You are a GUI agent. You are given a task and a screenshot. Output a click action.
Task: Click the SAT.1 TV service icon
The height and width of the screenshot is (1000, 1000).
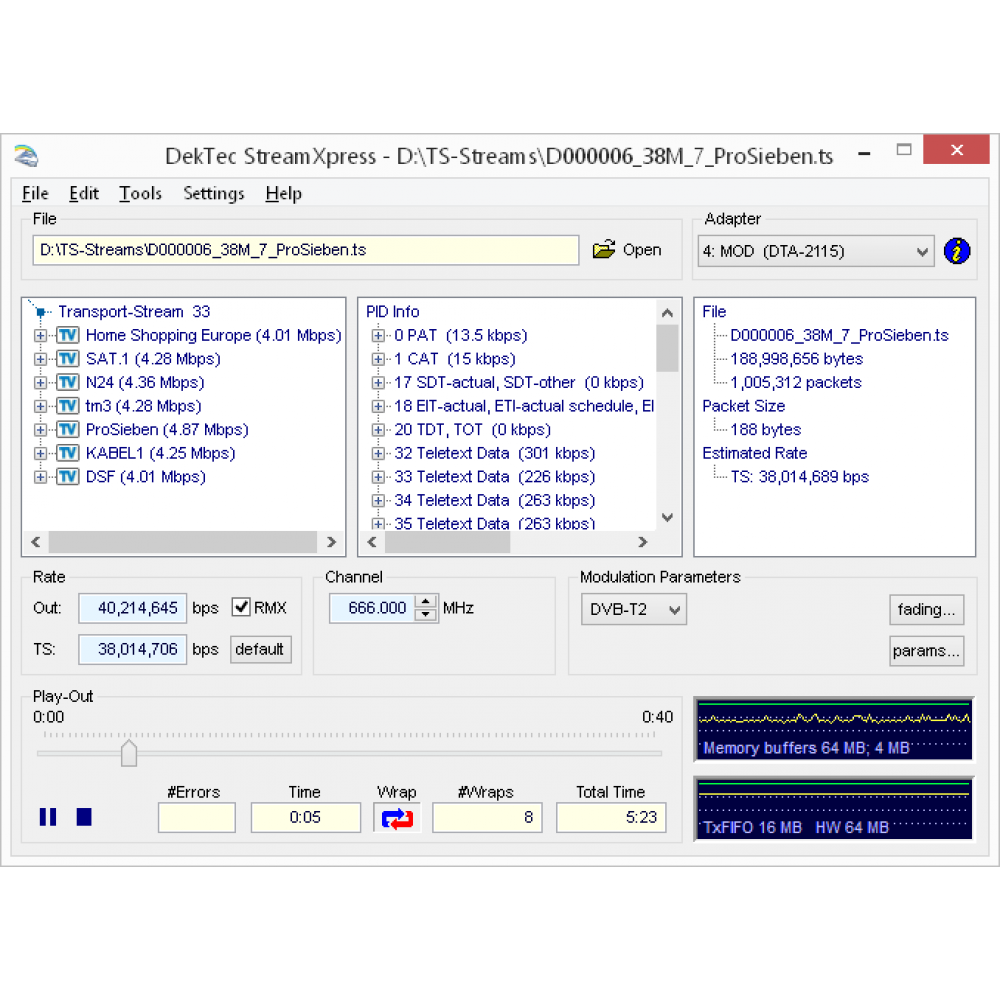68,359
